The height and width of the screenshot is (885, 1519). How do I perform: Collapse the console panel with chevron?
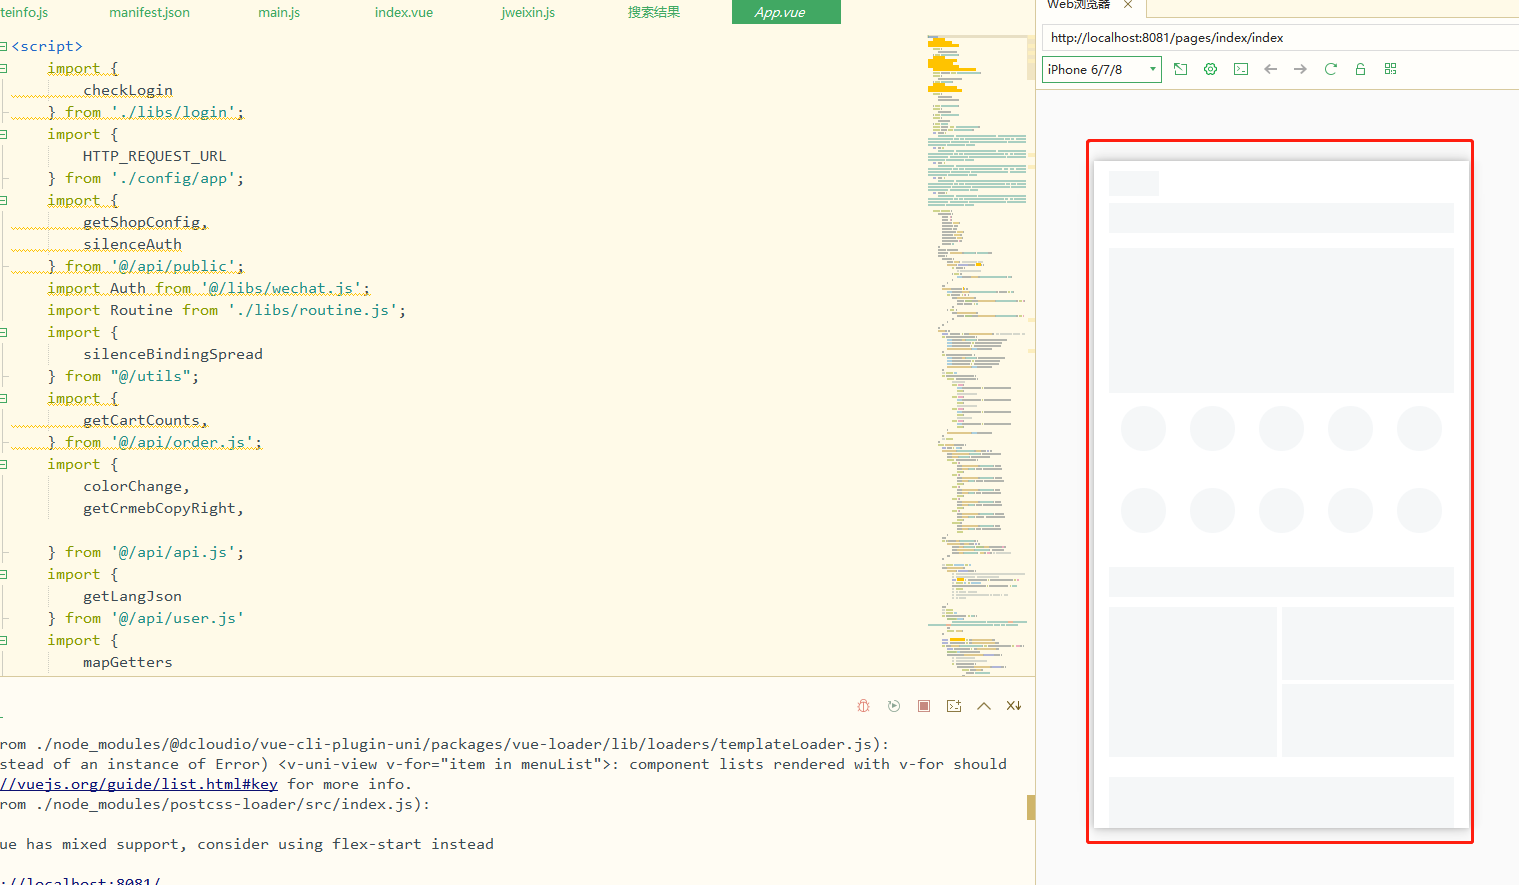(984, 706)
